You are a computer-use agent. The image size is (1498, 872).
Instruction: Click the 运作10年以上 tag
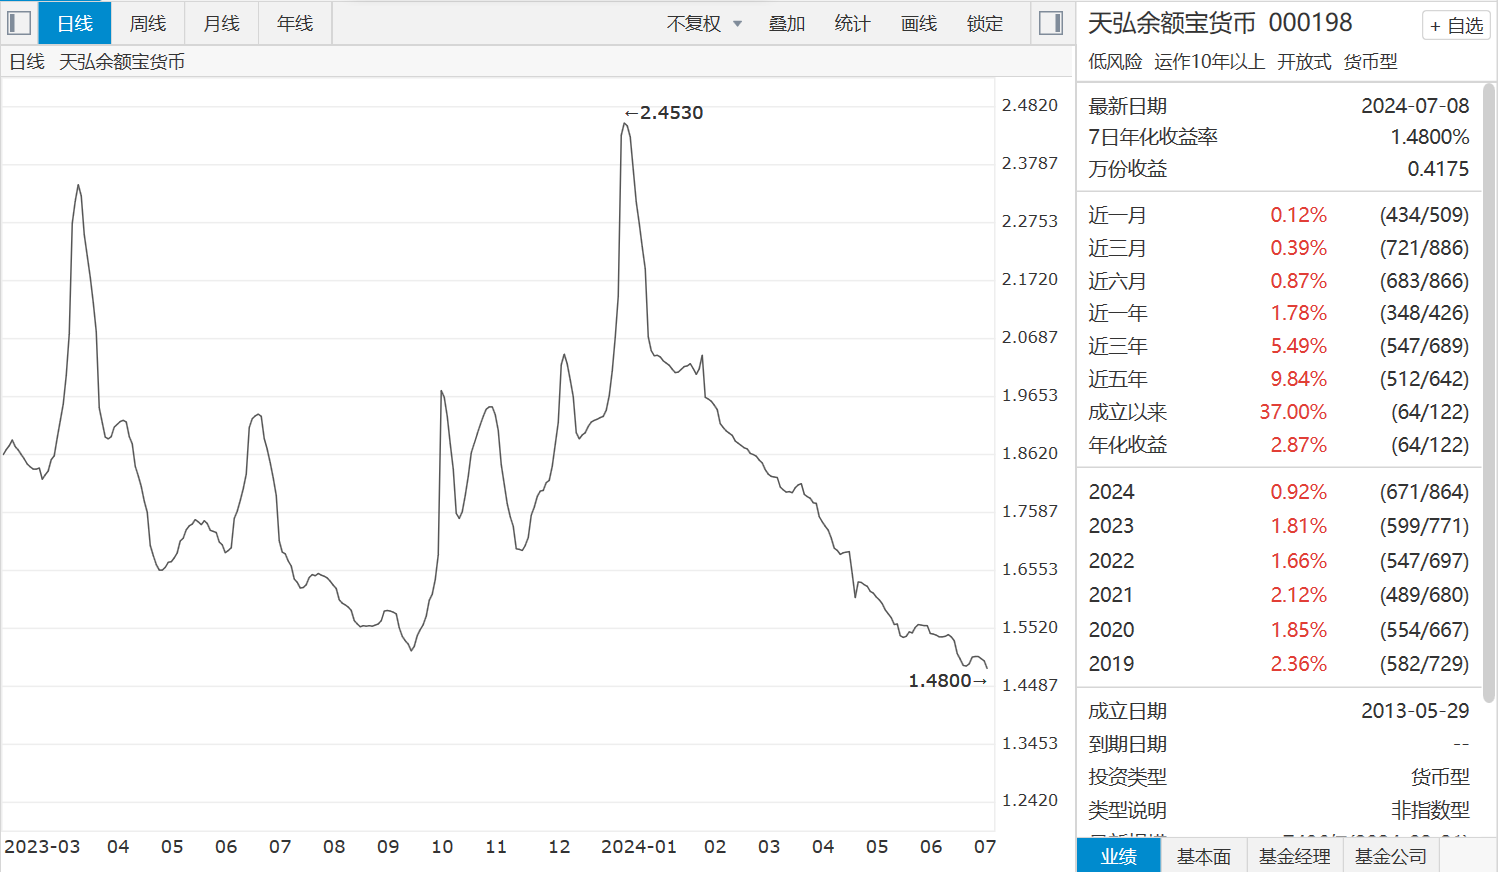pos(1209,62)
